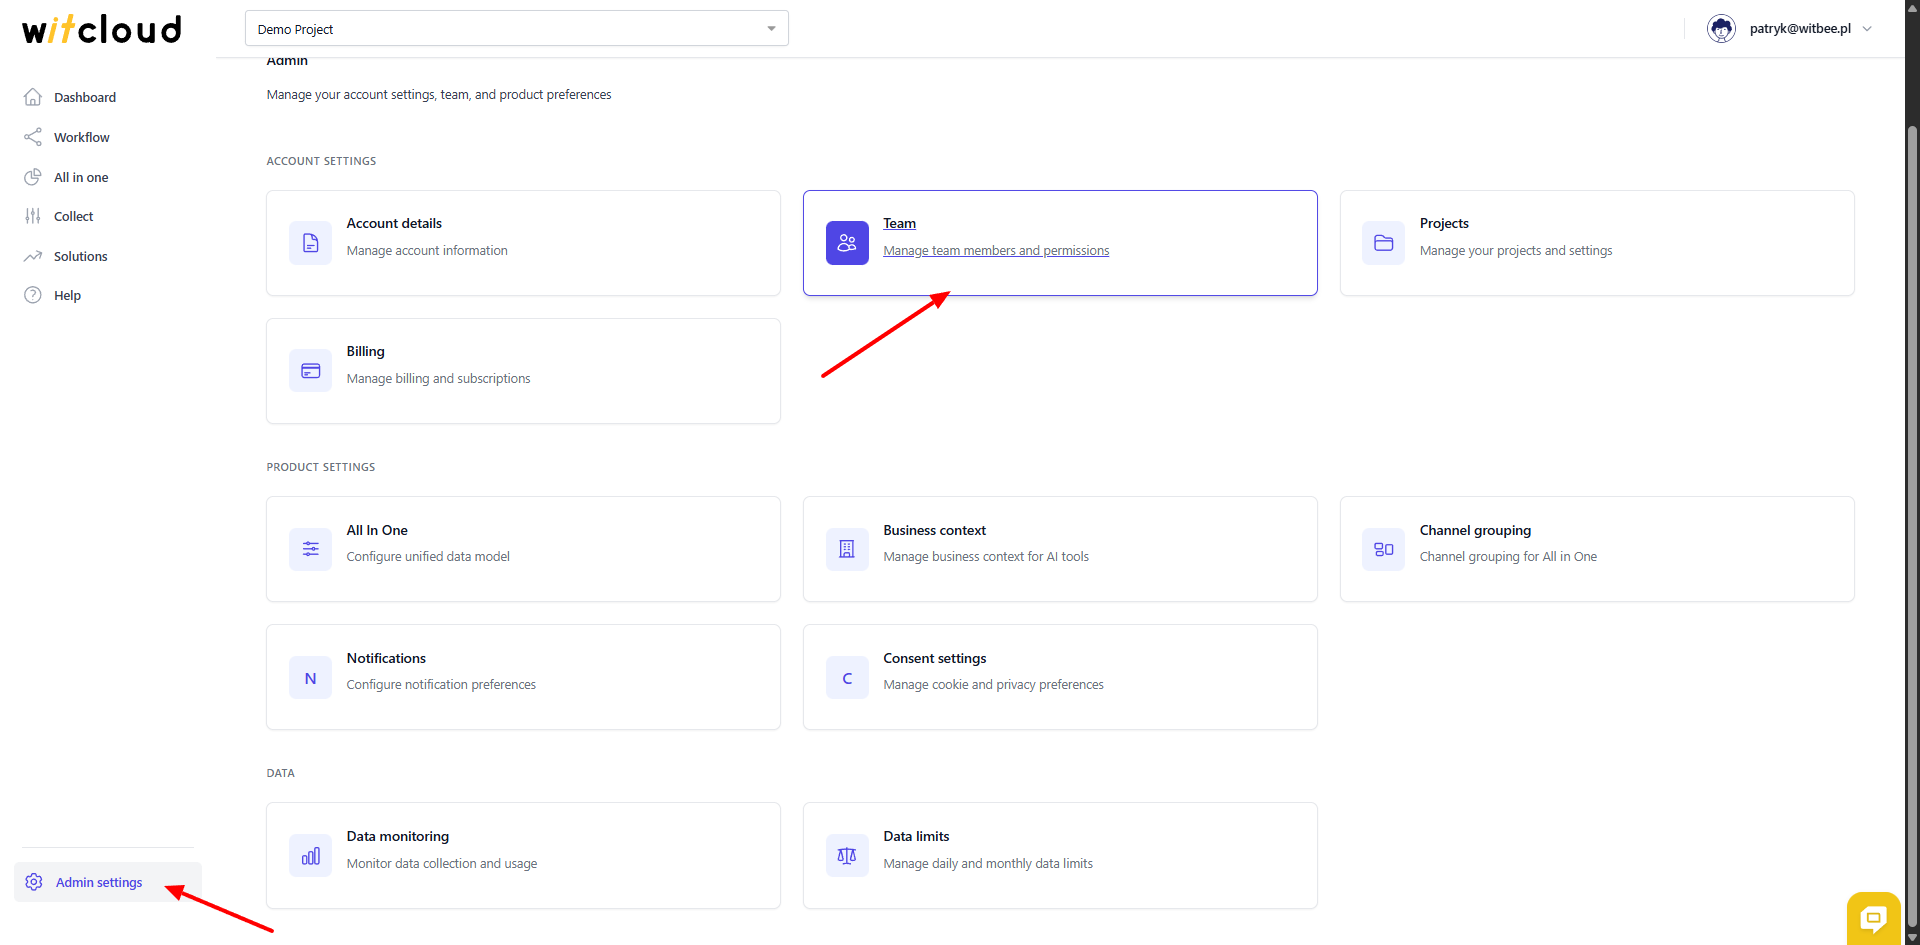The width and height of the screenshot is (1920, 945).
Task: Open Admin settings in the sidebar
Action: click(x=98, y=882)
